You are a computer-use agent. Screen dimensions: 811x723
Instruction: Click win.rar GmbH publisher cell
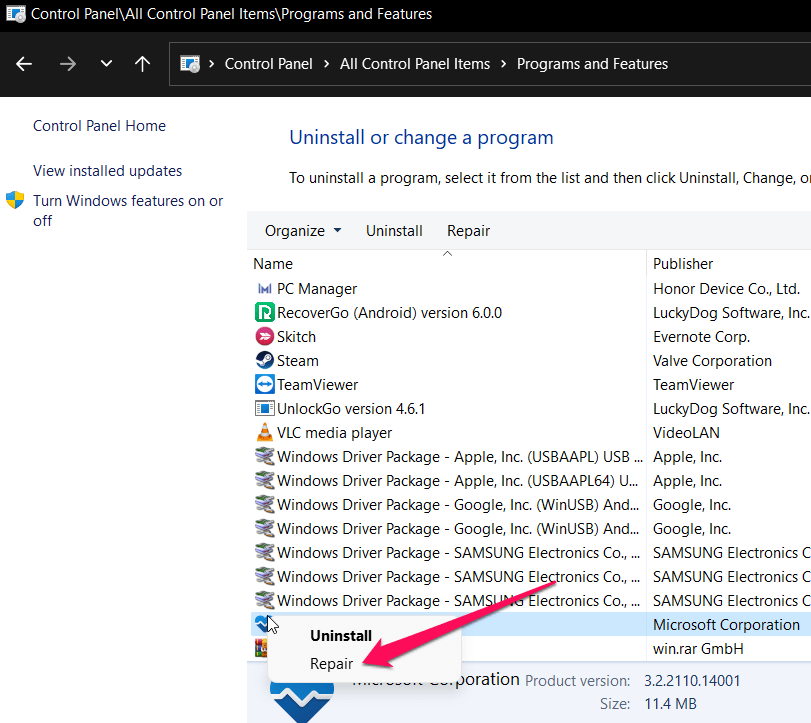click(698, 649)
